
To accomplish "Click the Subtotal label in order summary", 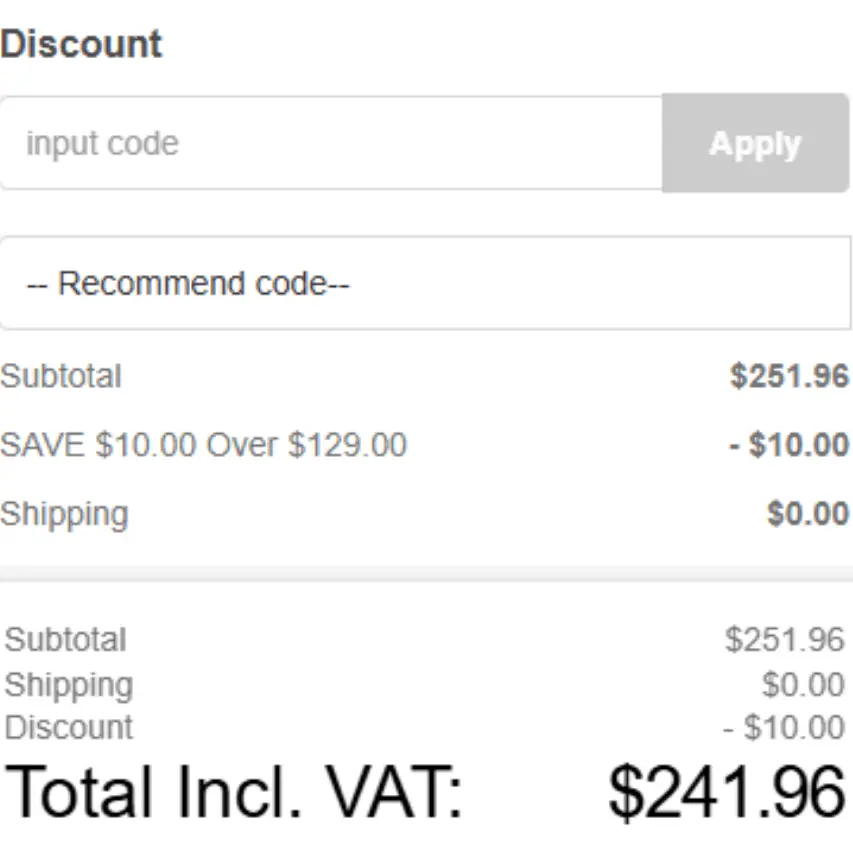I will point(61,376).
